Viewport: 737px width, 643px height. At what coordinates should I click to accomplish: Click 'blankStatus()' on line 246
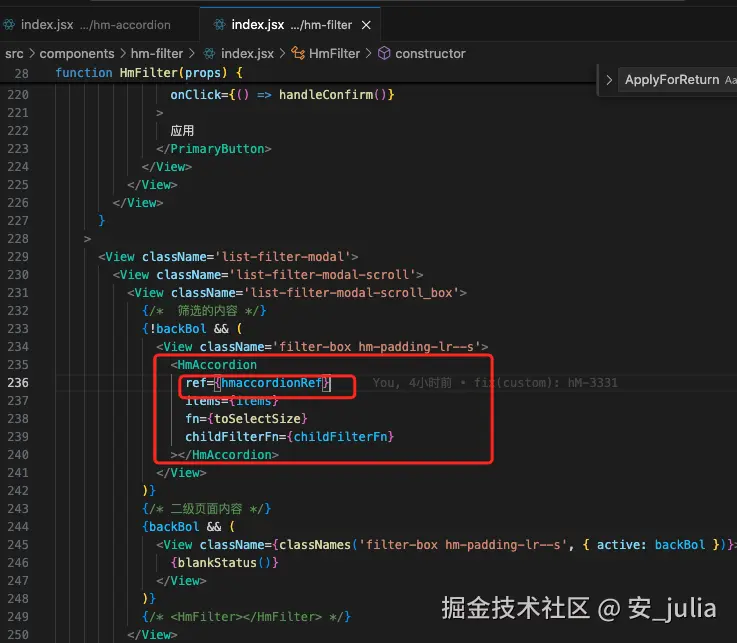click(225, 563)
